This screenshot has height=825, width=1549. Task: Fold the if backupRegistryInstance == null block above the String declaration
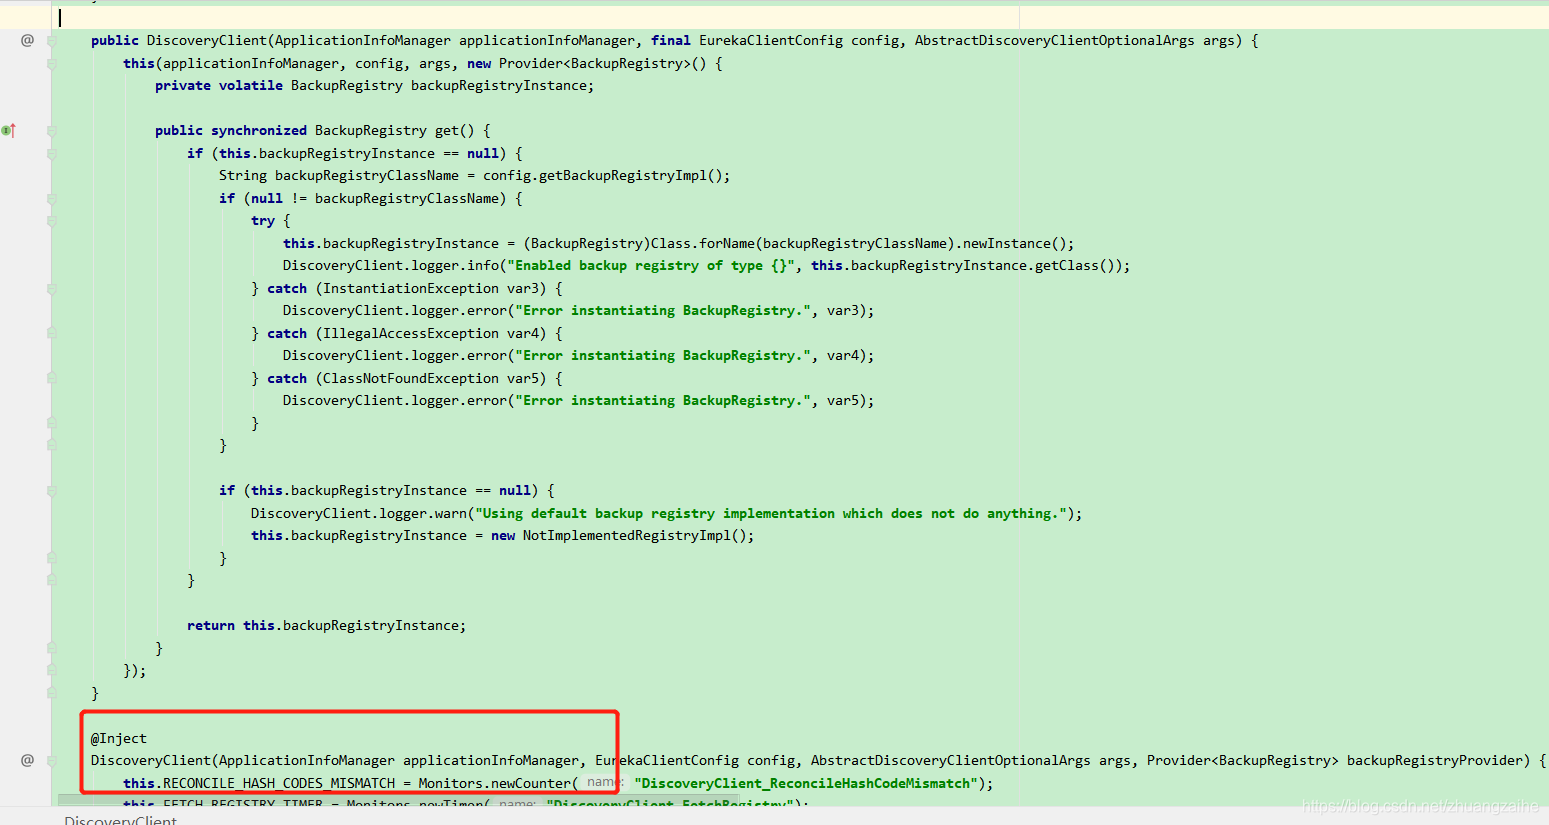pyautogui.click(x=51, y=153)
